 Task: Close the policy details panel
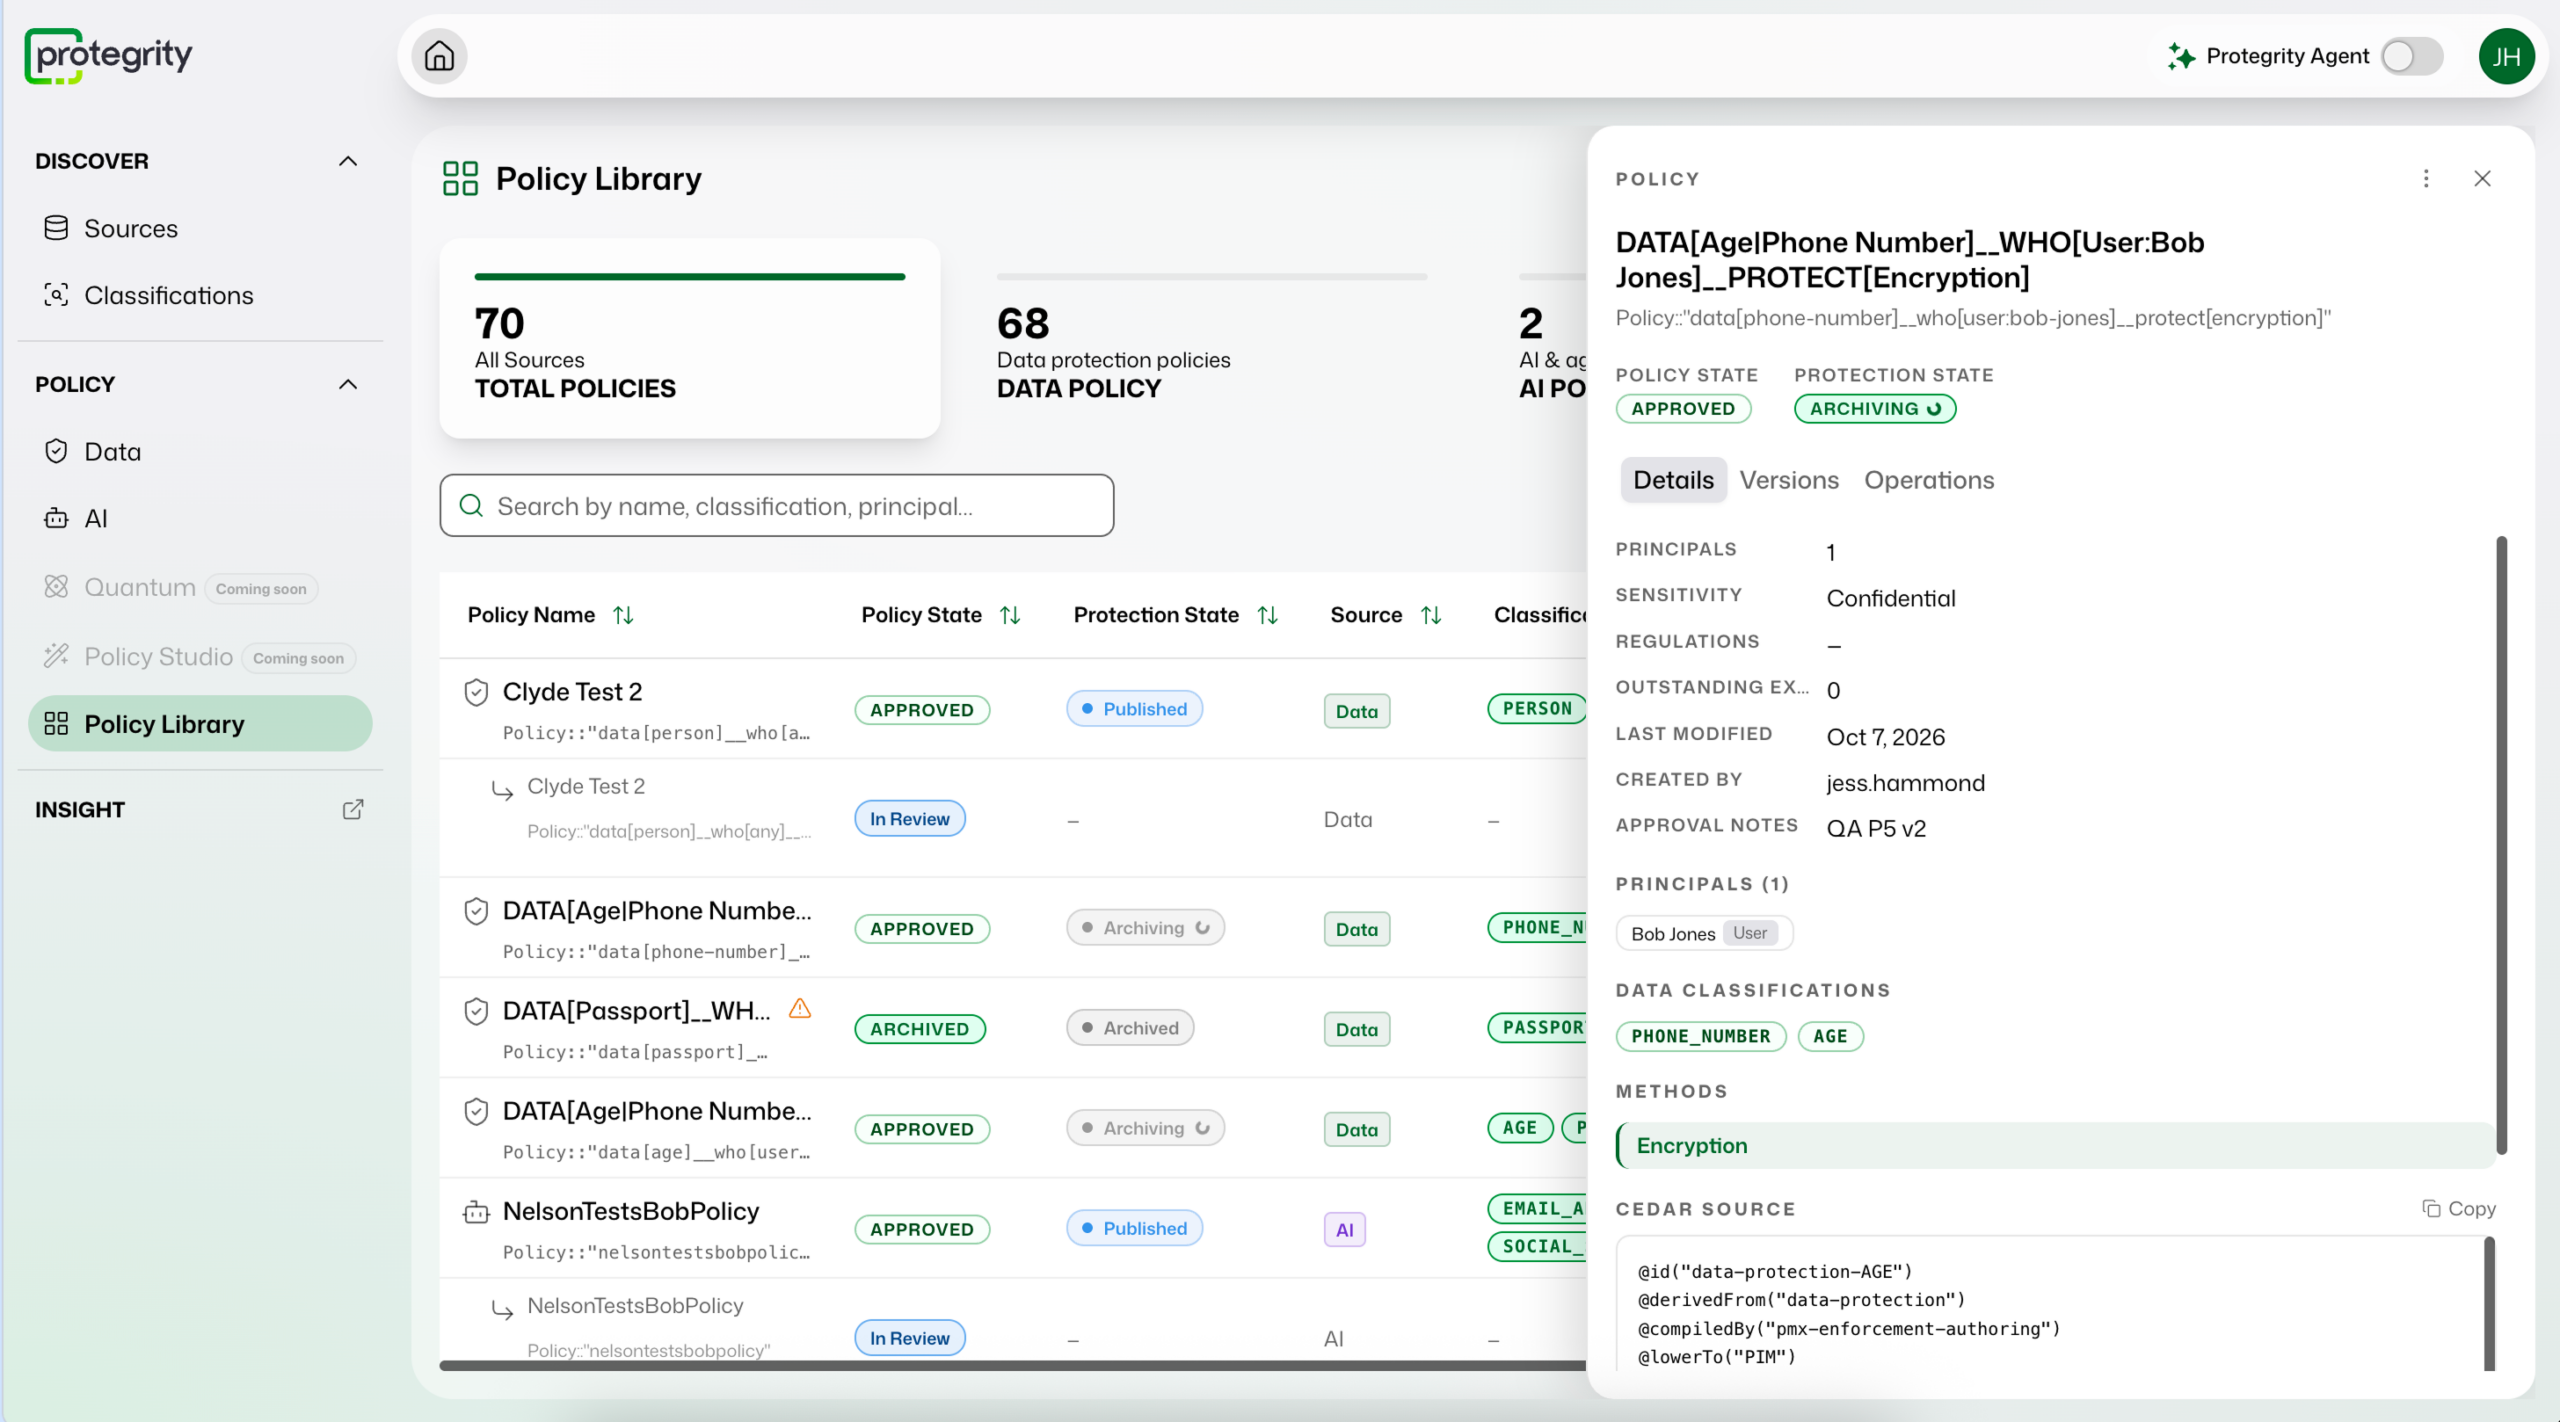[2482, 178]
